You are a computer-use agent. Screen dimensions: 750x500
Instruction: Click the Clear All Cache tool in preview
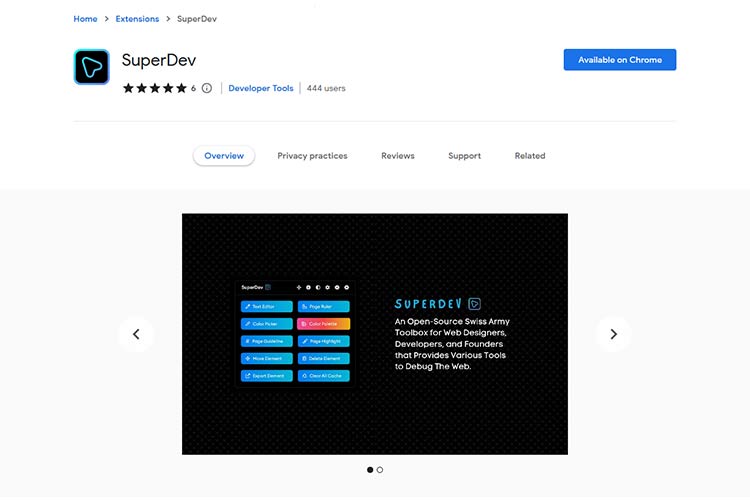[x=323, y=376]
